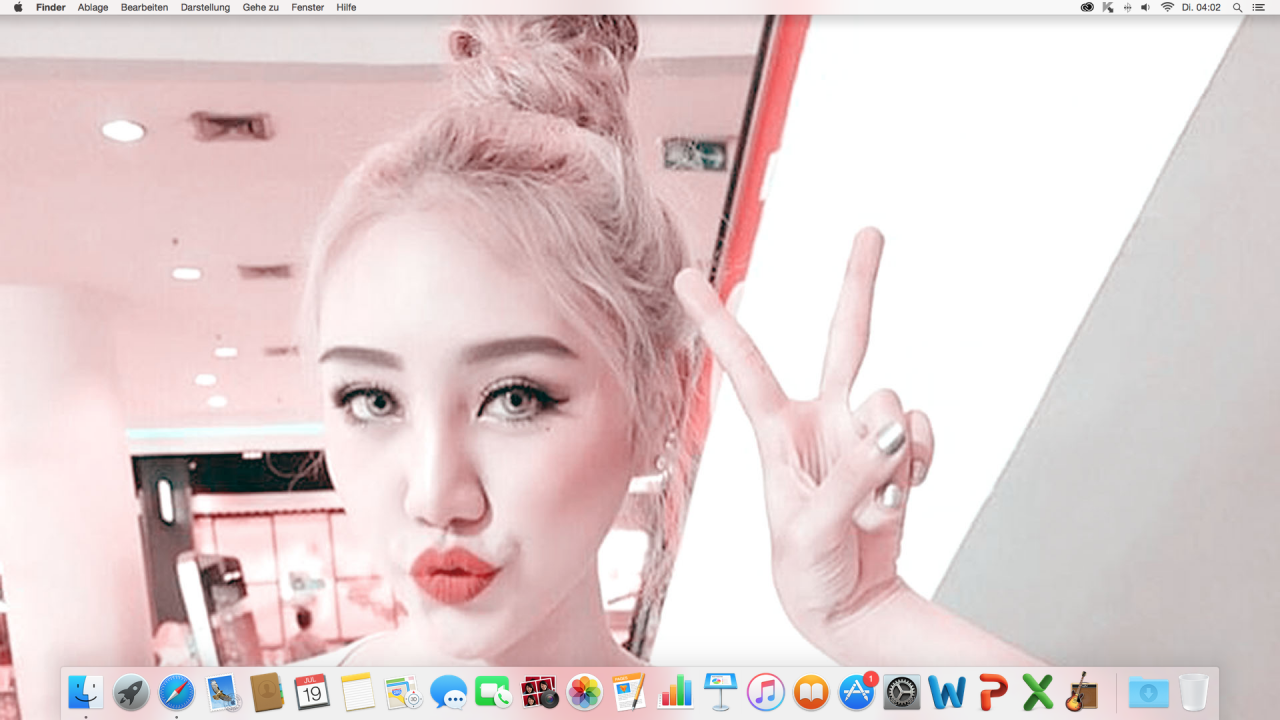The width and height of the screenshot is (1280, 720).
Task: Open the Bearbeiten menu
Action: pos(144,7)
